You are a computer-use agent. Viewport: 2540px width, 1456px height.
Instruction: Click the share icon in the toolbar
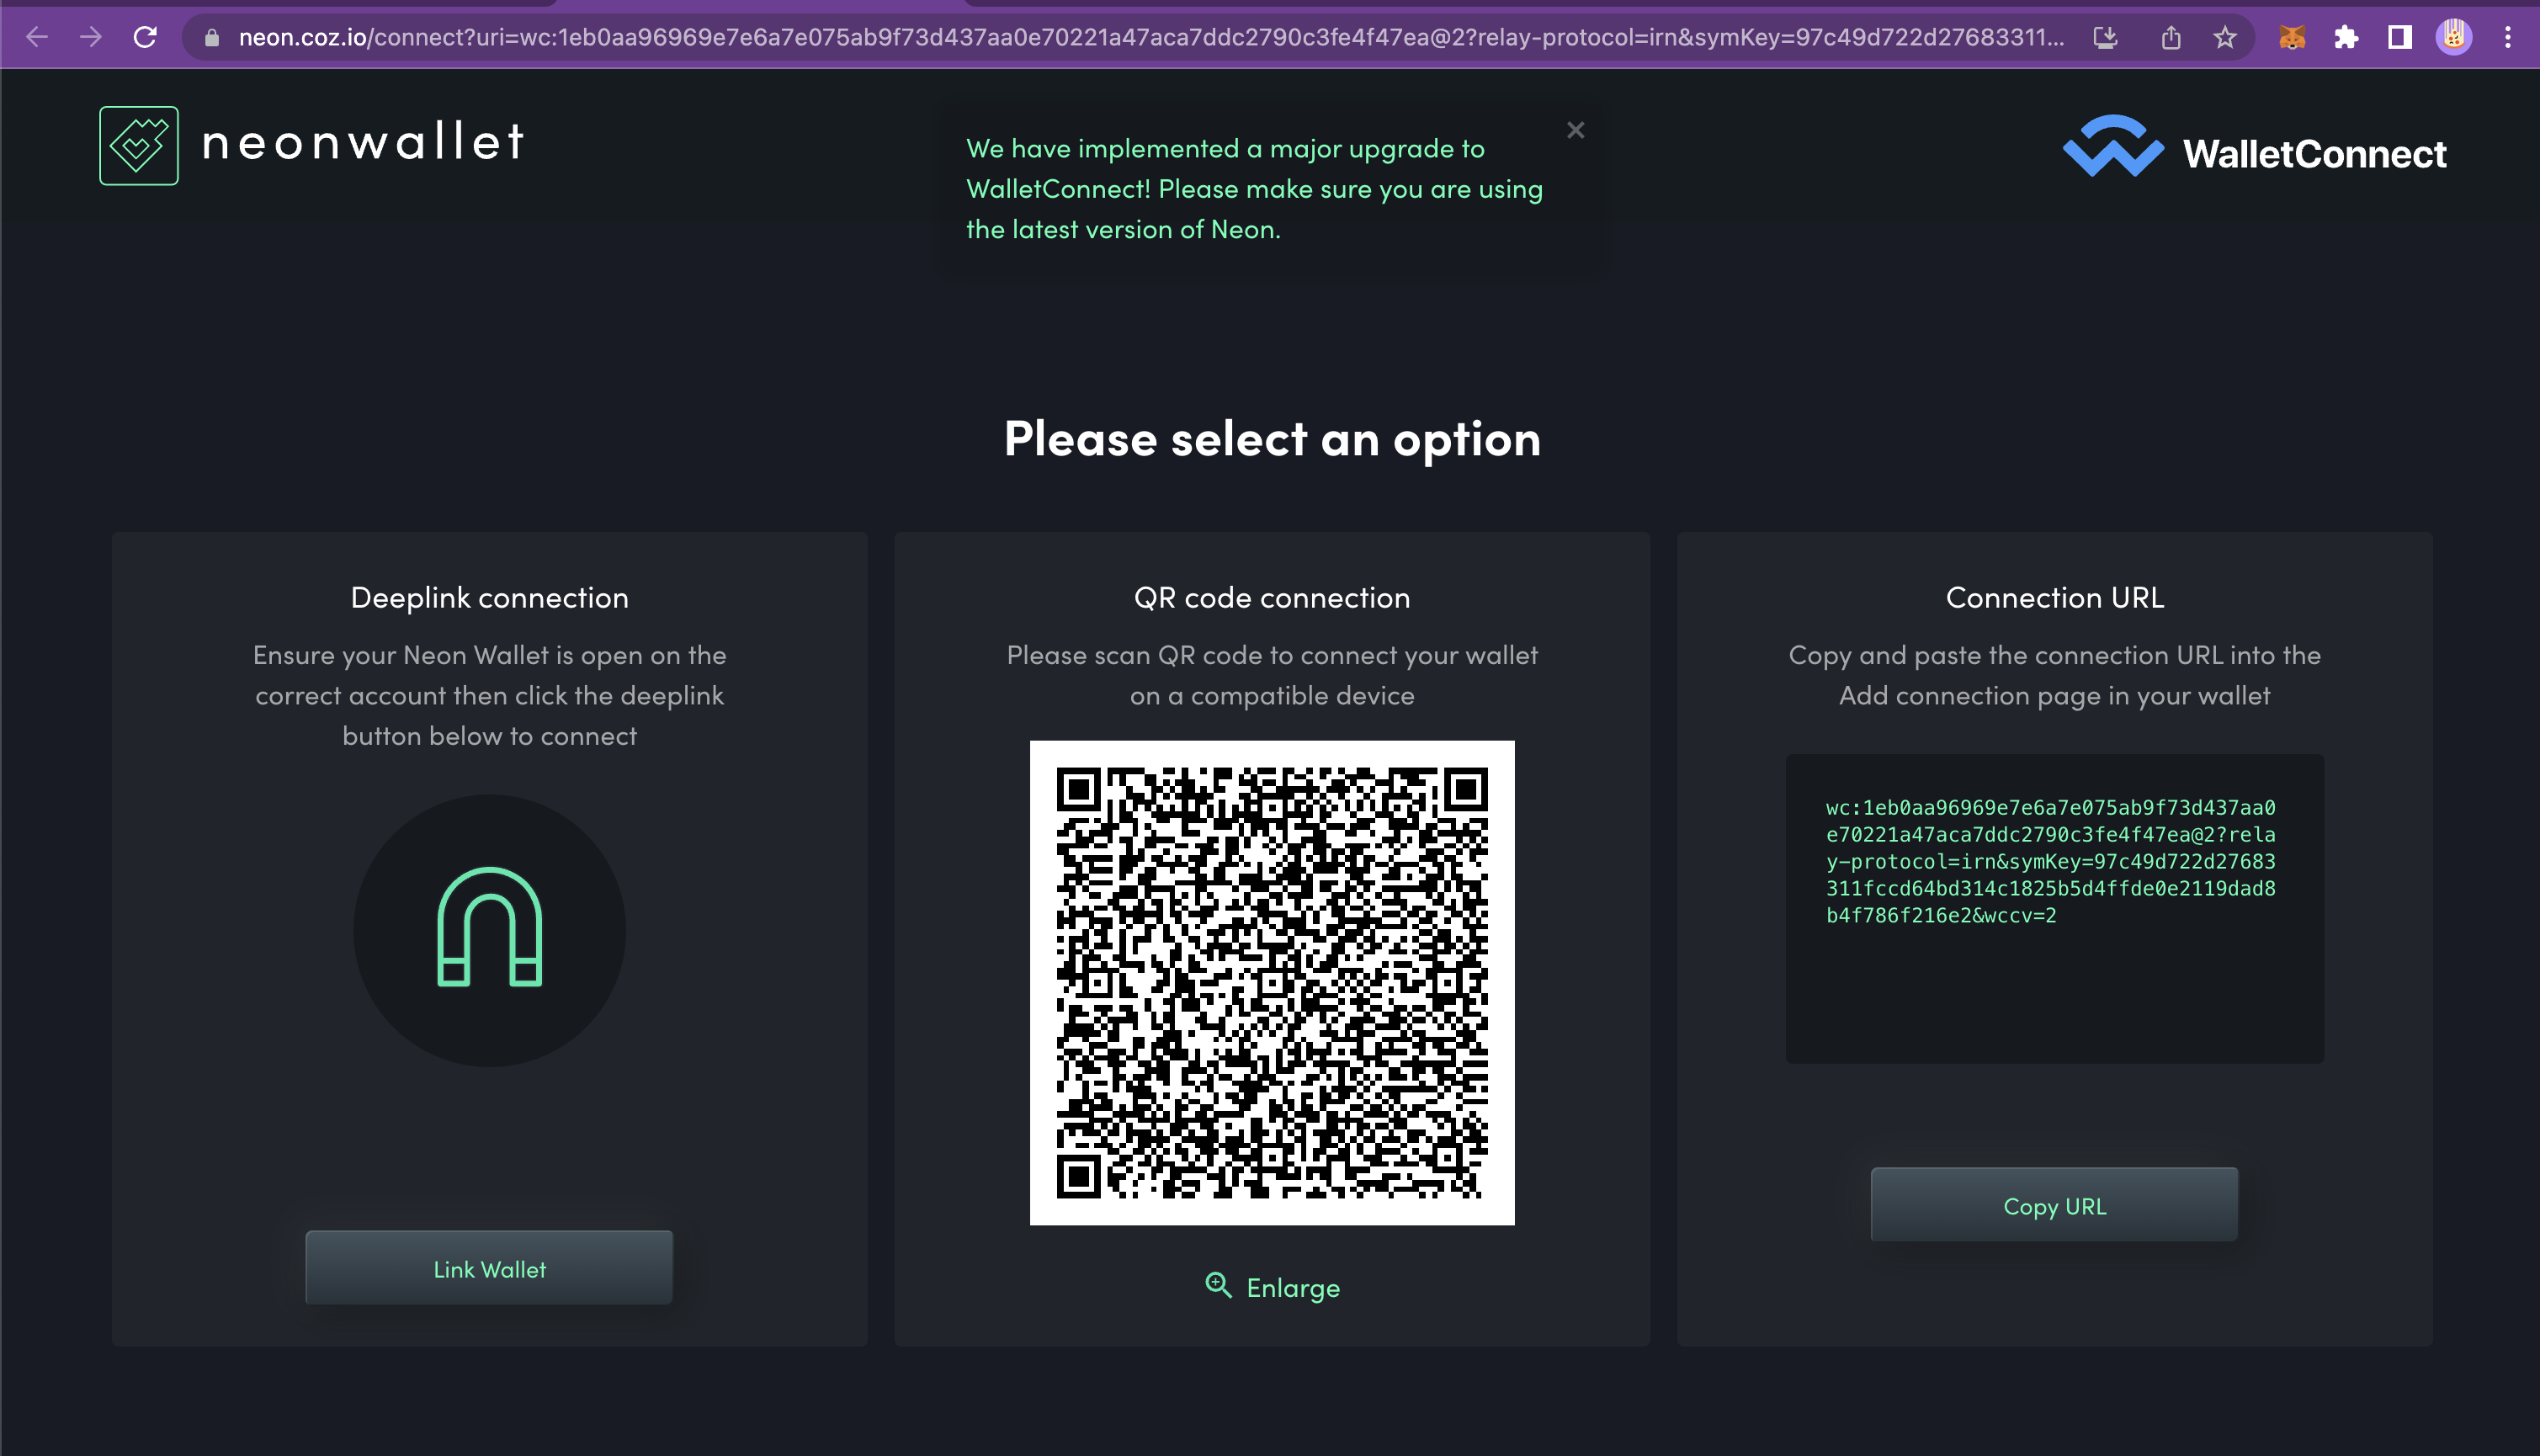point(2171,37)
